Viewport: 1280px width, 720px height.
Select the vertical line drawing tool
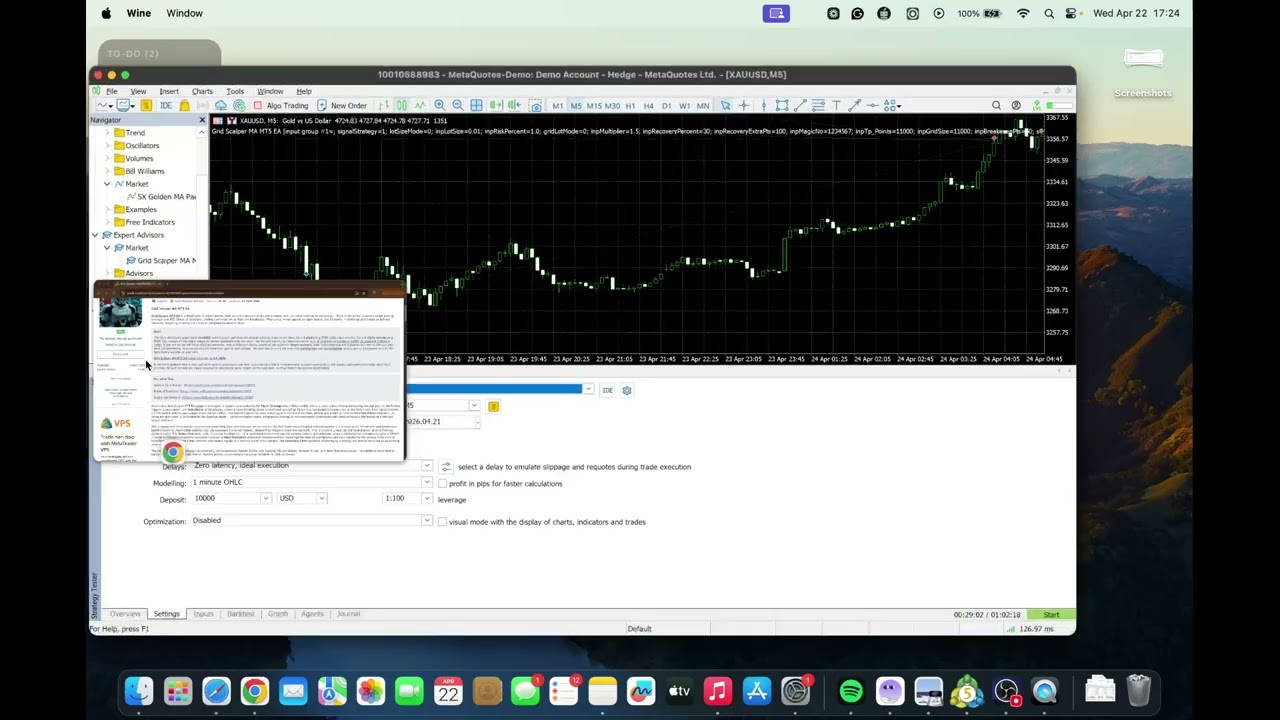coord(764,105)
